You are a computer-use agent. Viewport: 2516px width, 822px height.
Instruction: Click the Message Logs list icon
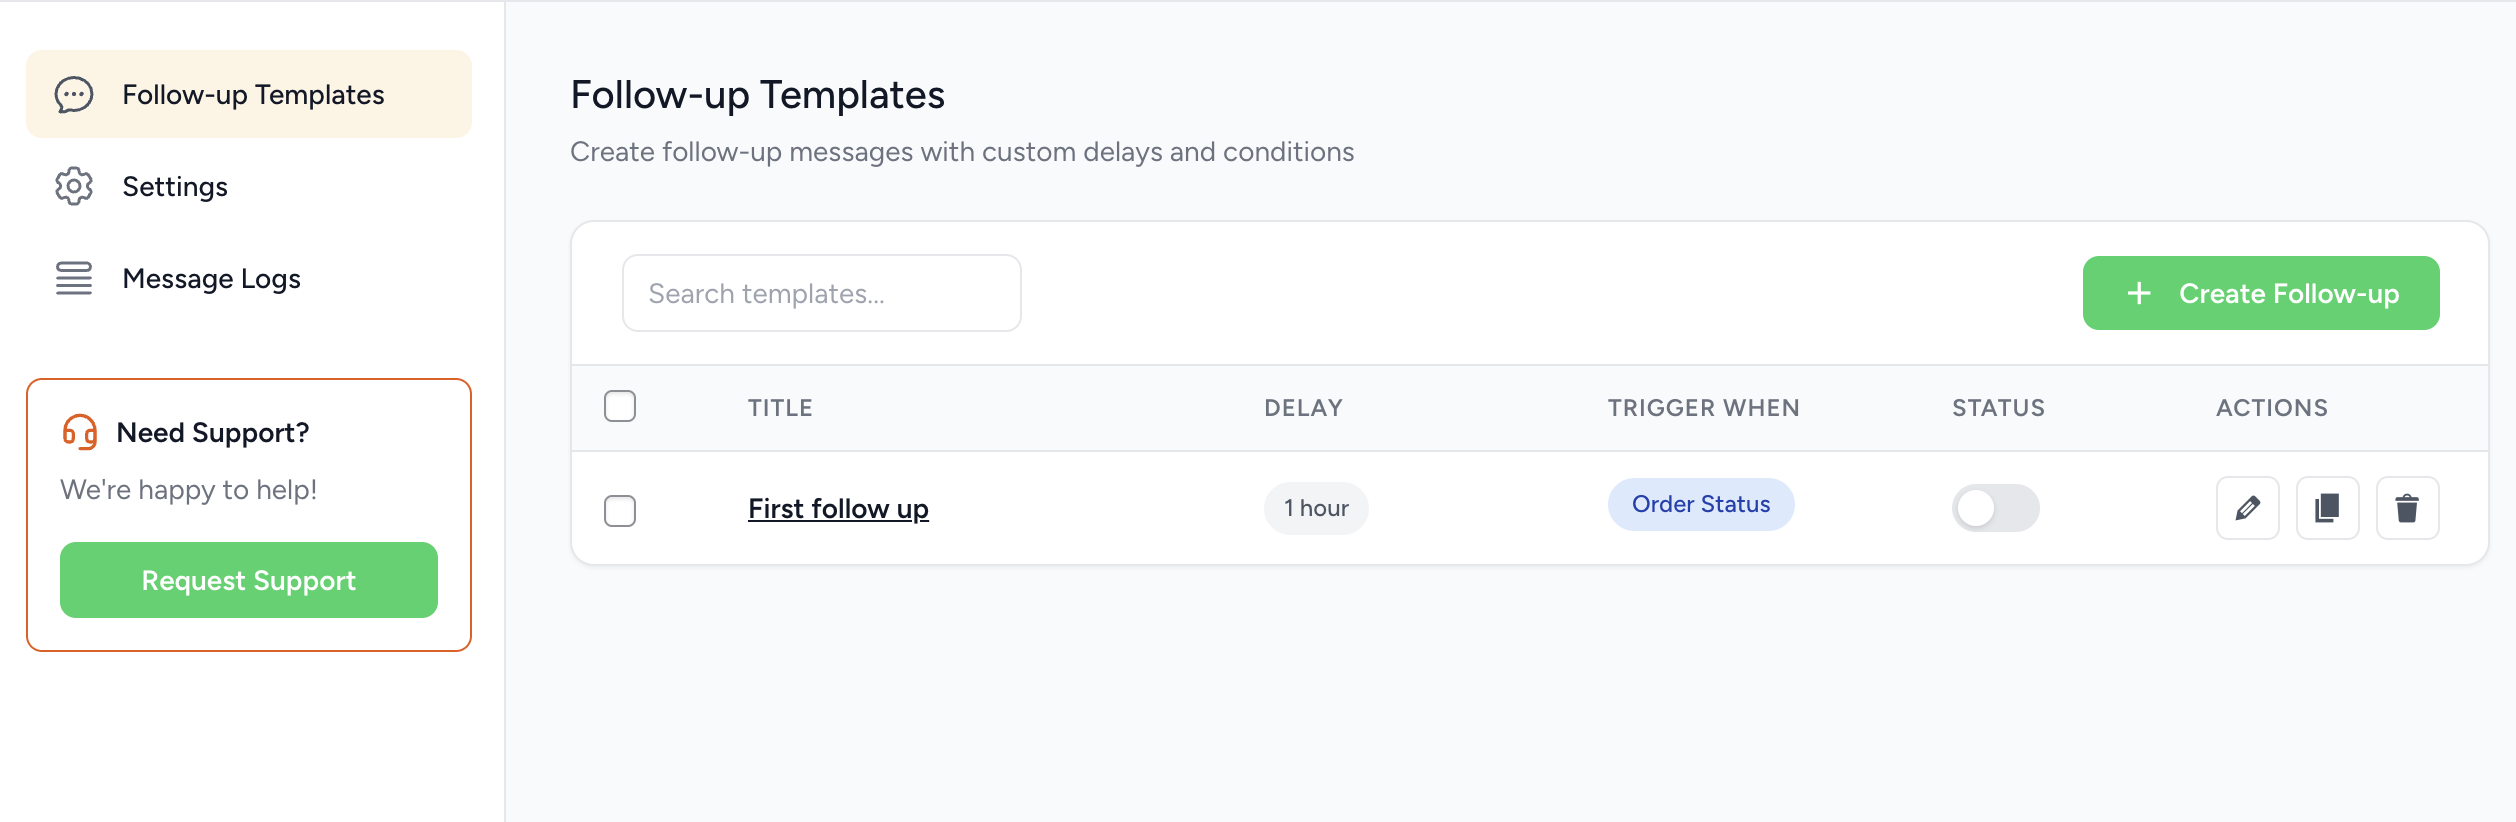[x=74, y=278]
